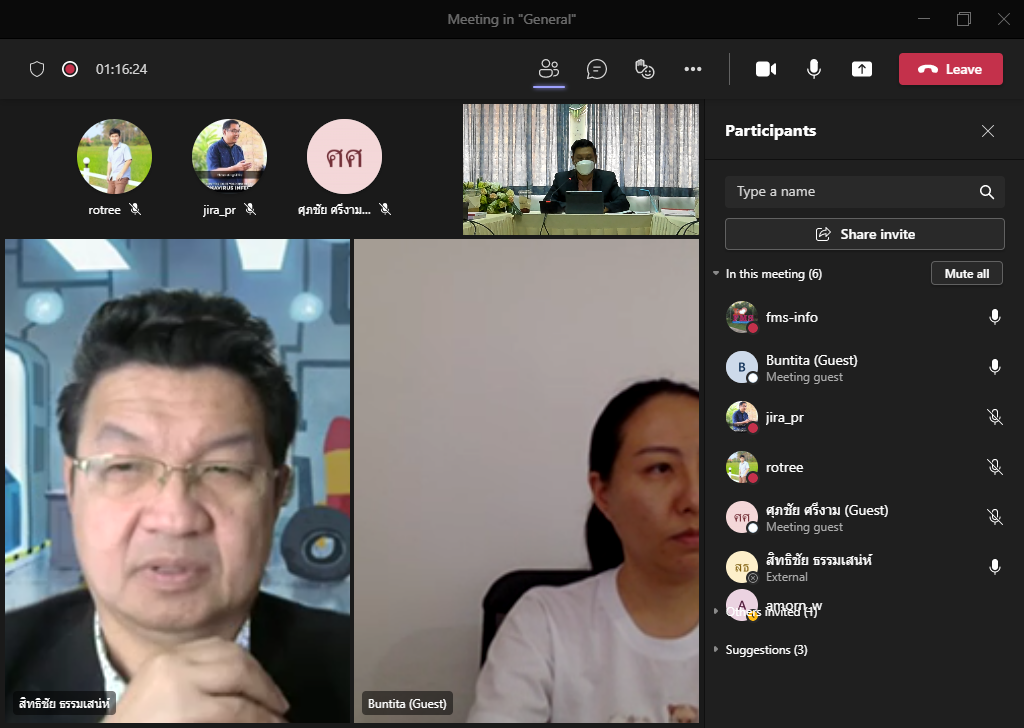Image resolution: width=1024 pixels, height=728 pixels.
Task: Click the shield security icon
Action: tap(37, 69)
